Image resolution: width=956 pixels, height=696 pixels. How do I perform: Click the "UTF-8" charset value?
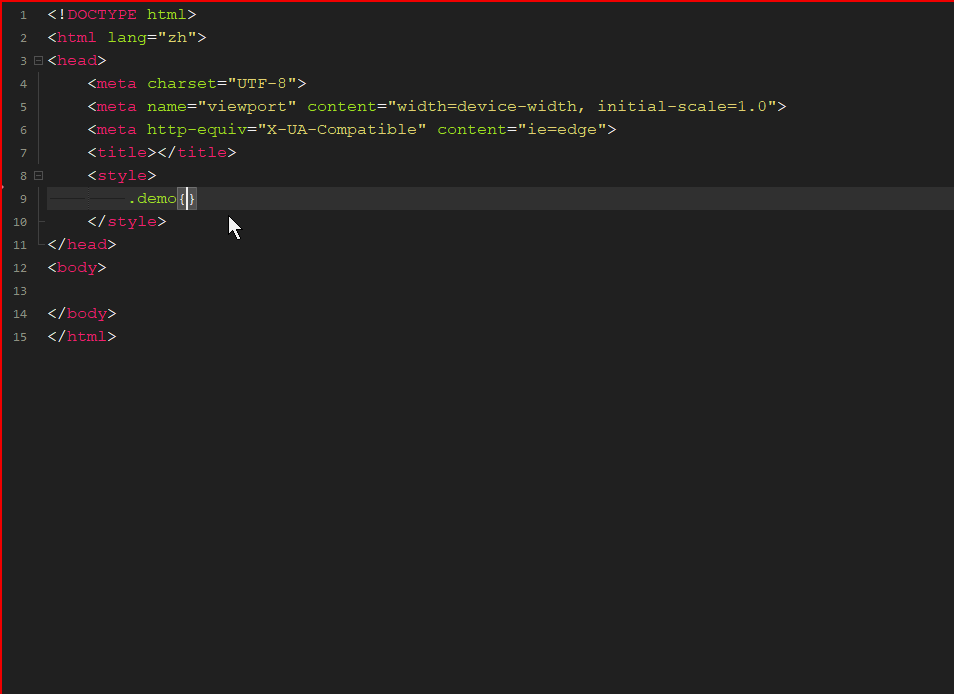pos(262,83)
